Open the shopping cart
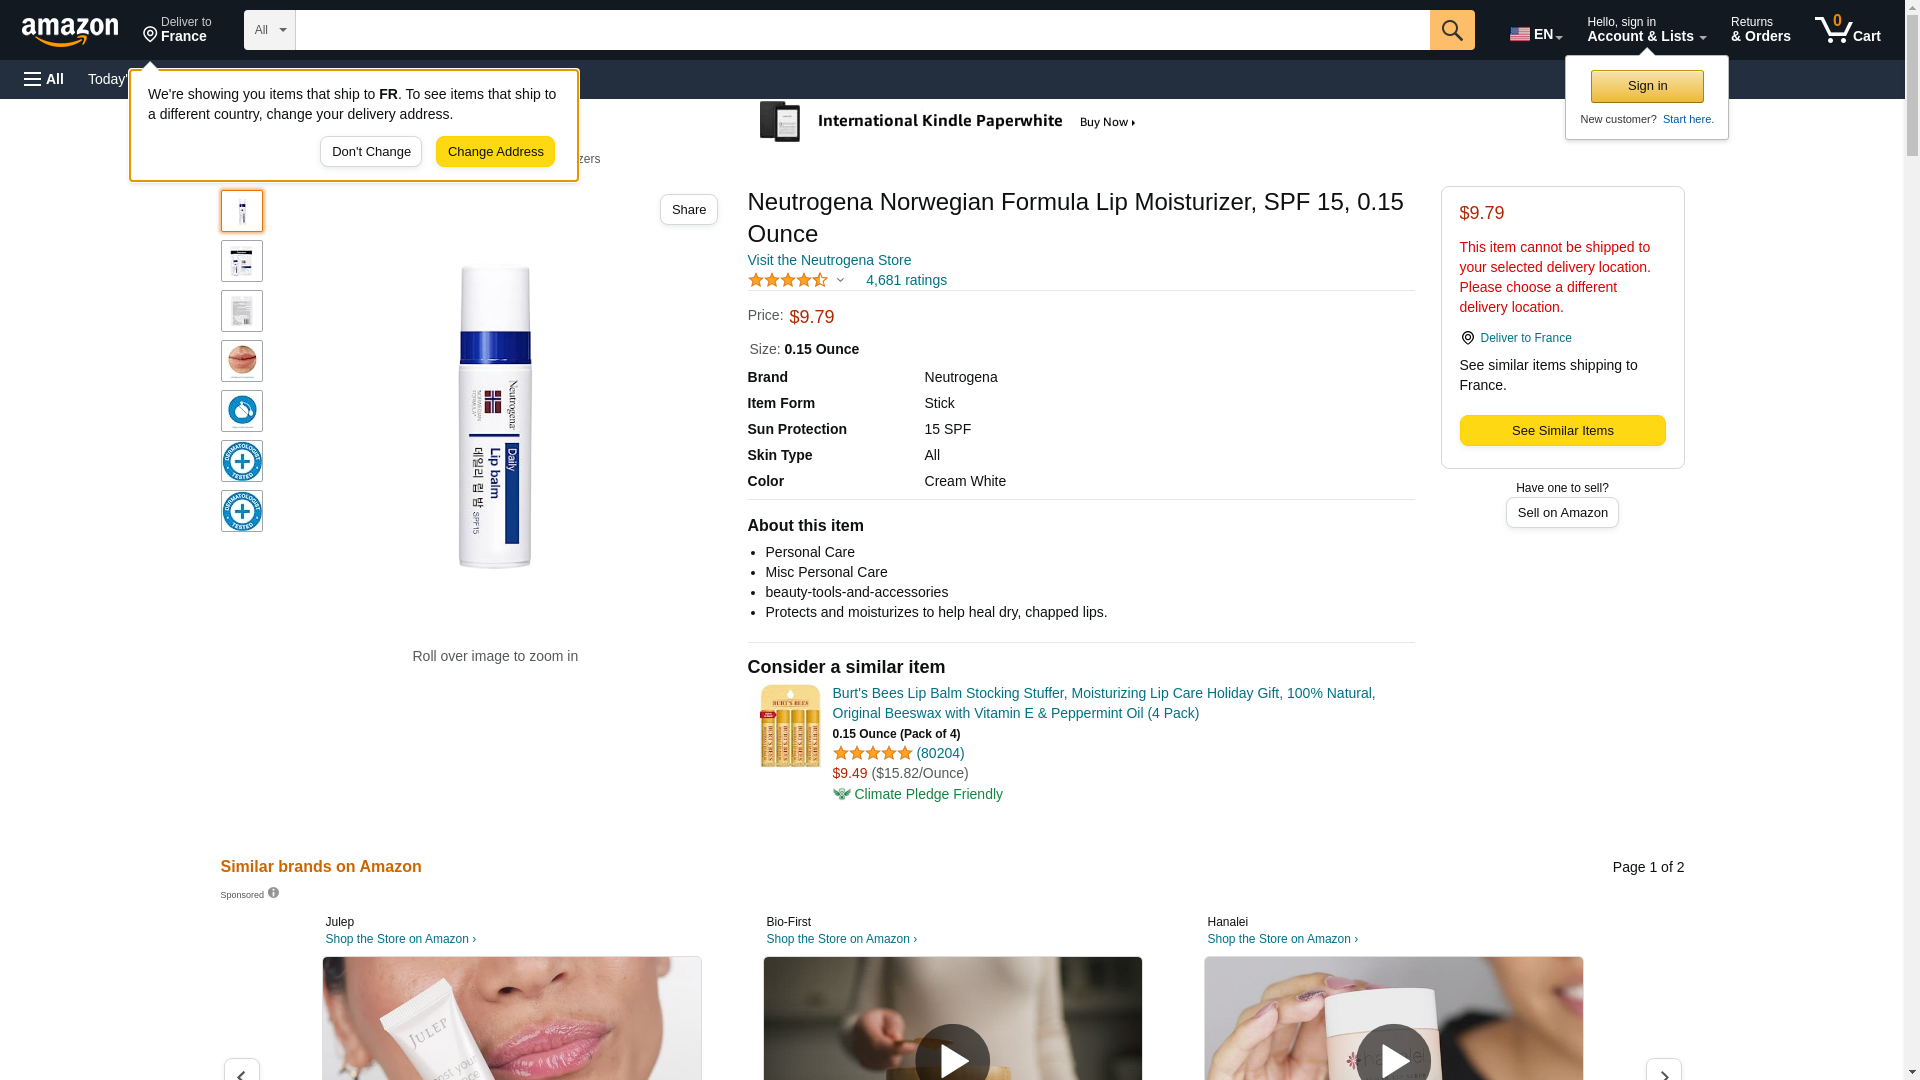The height and width of the screenshot is (1080, 1920). pyautogui.click(x=1848, y=30)
